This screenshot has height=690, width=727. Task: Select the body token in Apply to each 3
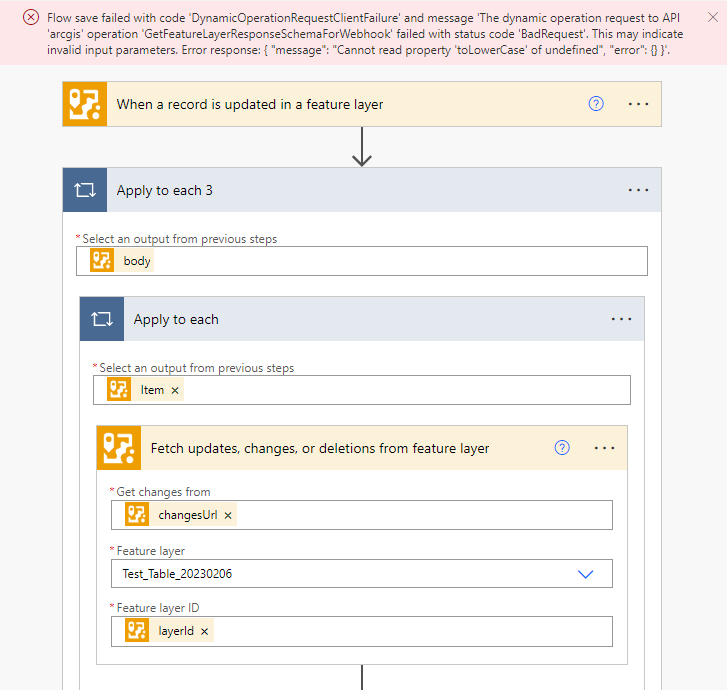(137, 261)
